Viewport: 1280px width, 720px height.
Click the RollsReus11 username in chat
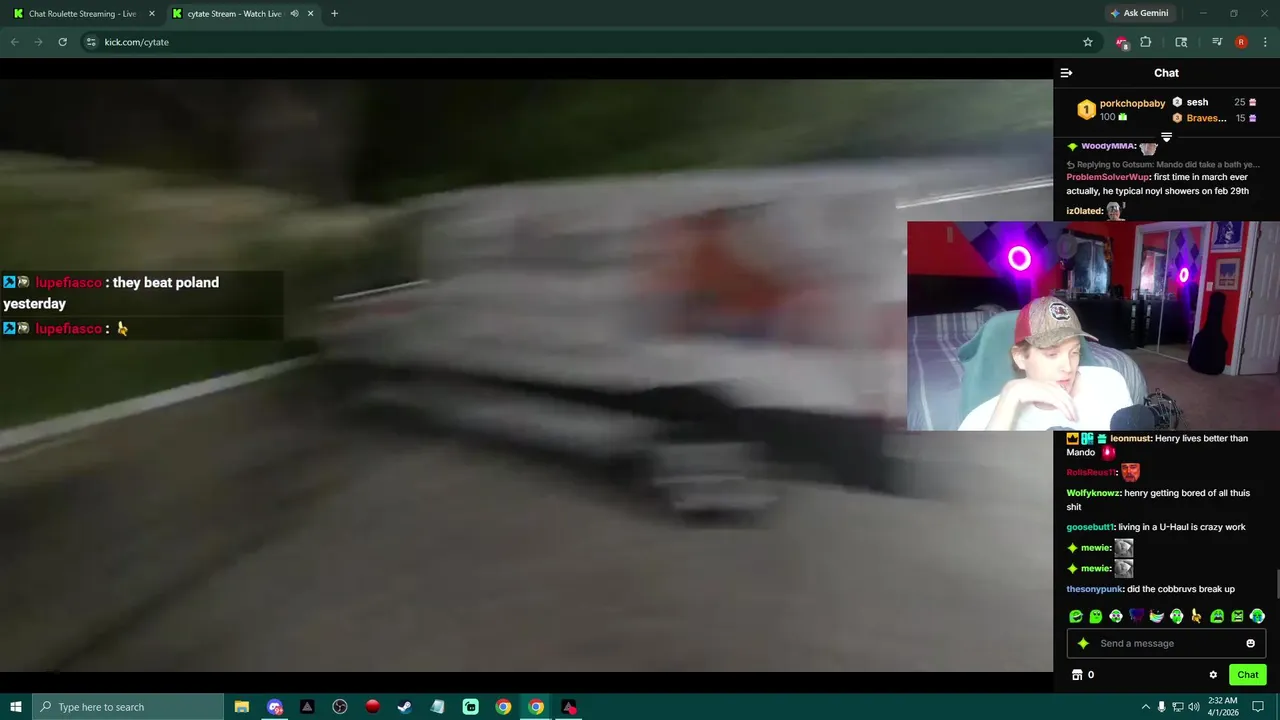coord(1089,472)
